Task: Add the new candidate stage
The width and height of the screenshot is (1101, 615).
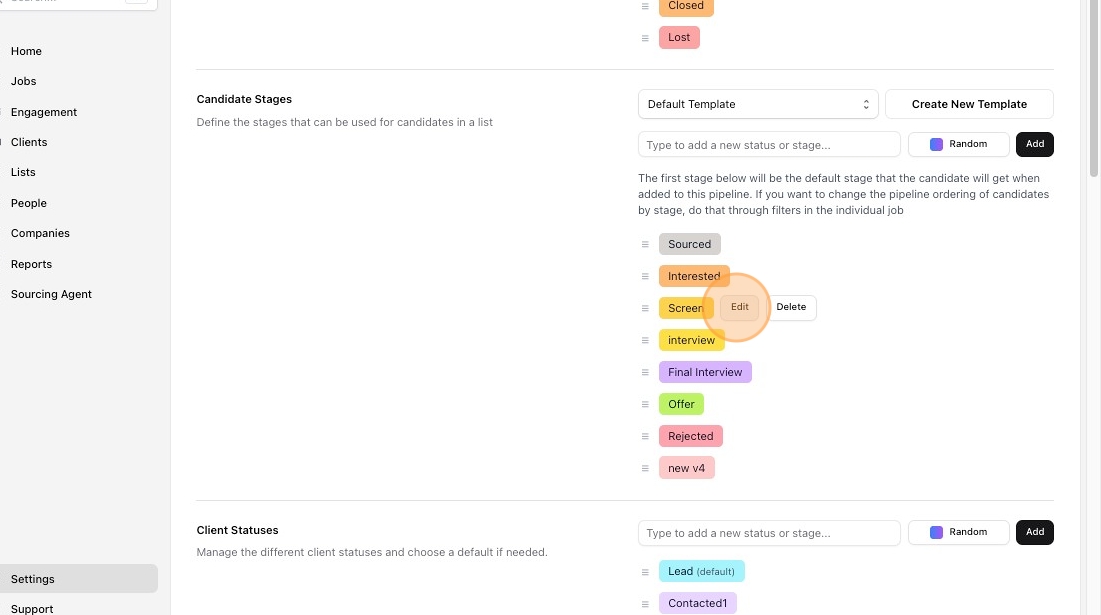Action: pyautogui.click(x=1034, y=144)
